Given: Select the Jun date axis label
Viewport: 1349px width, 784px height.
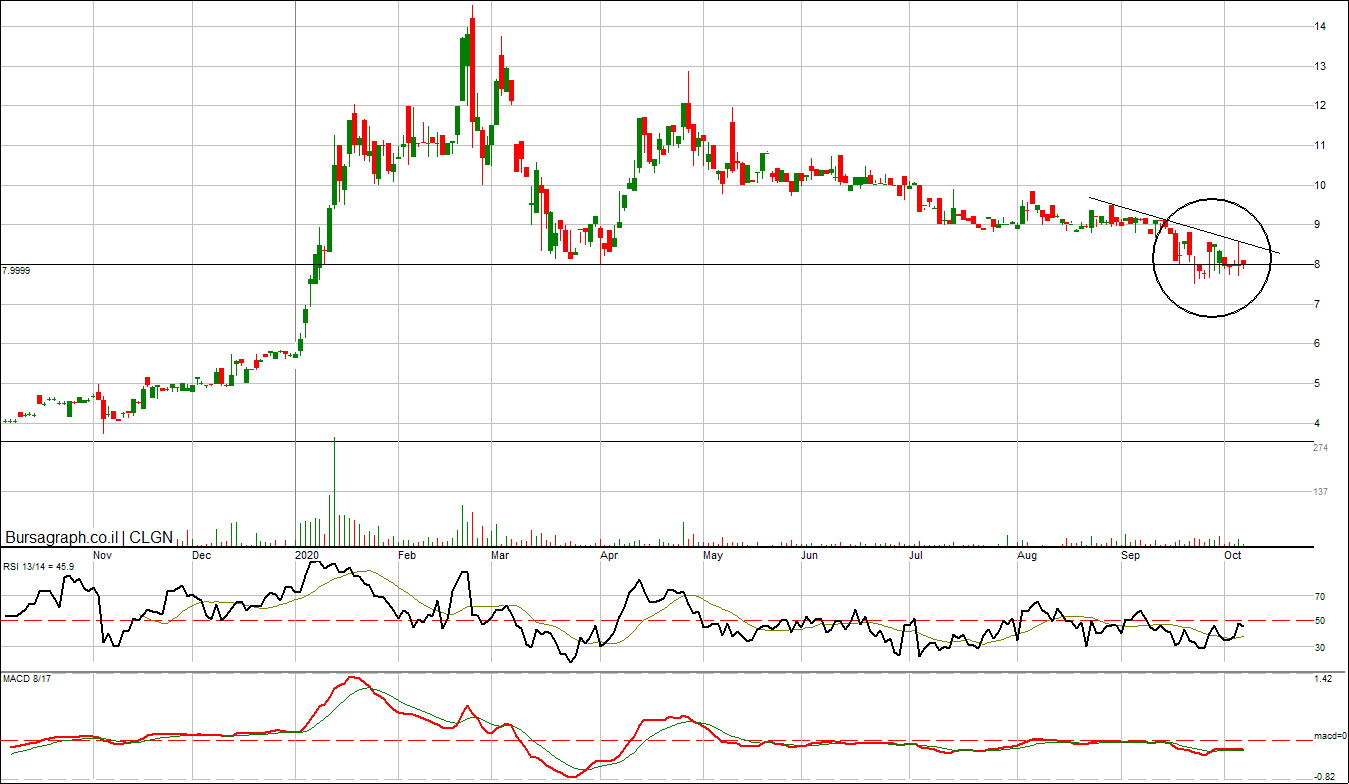Looking at the screenshot, I should coord(810,554).
